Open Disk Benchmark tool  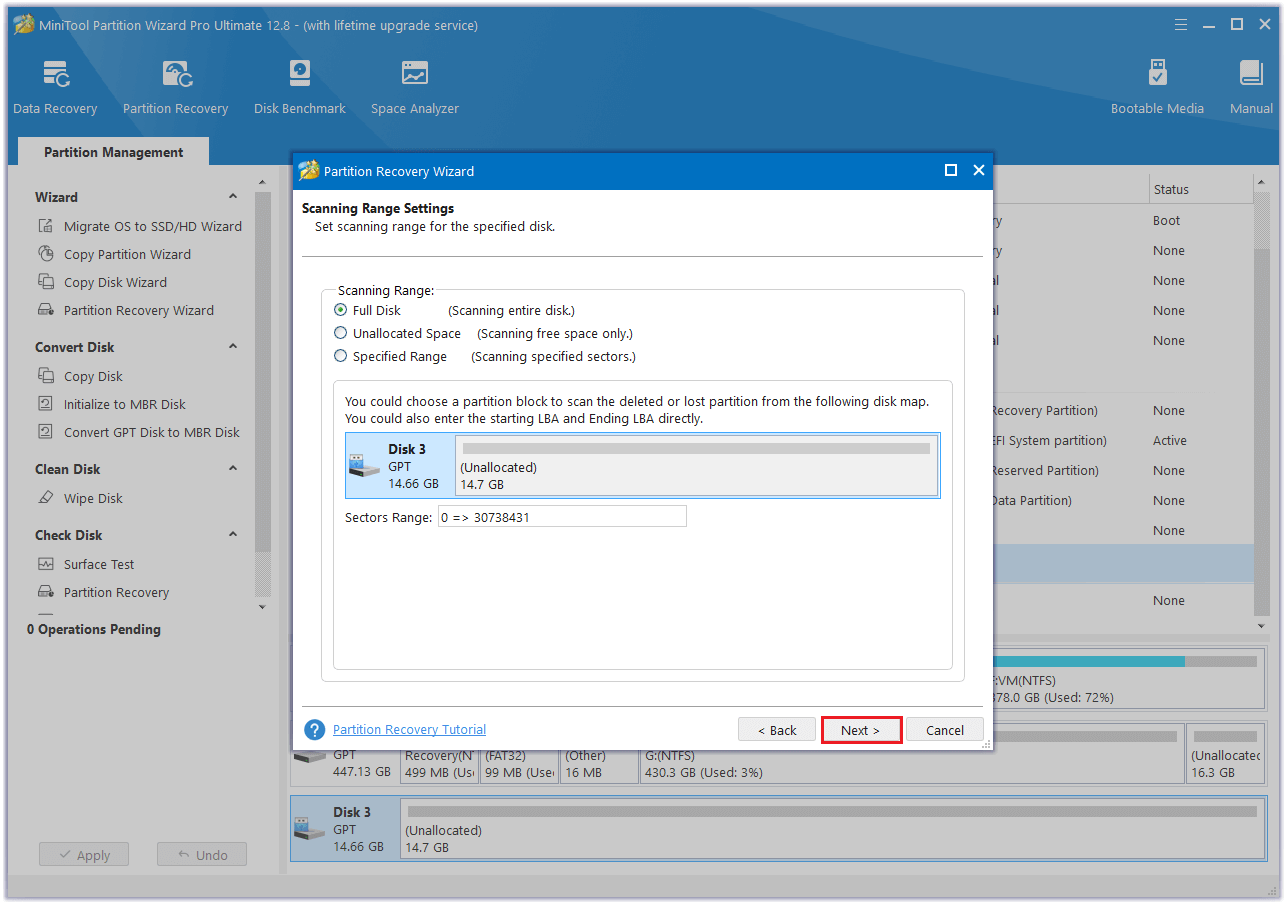click(x=299, y=87)
